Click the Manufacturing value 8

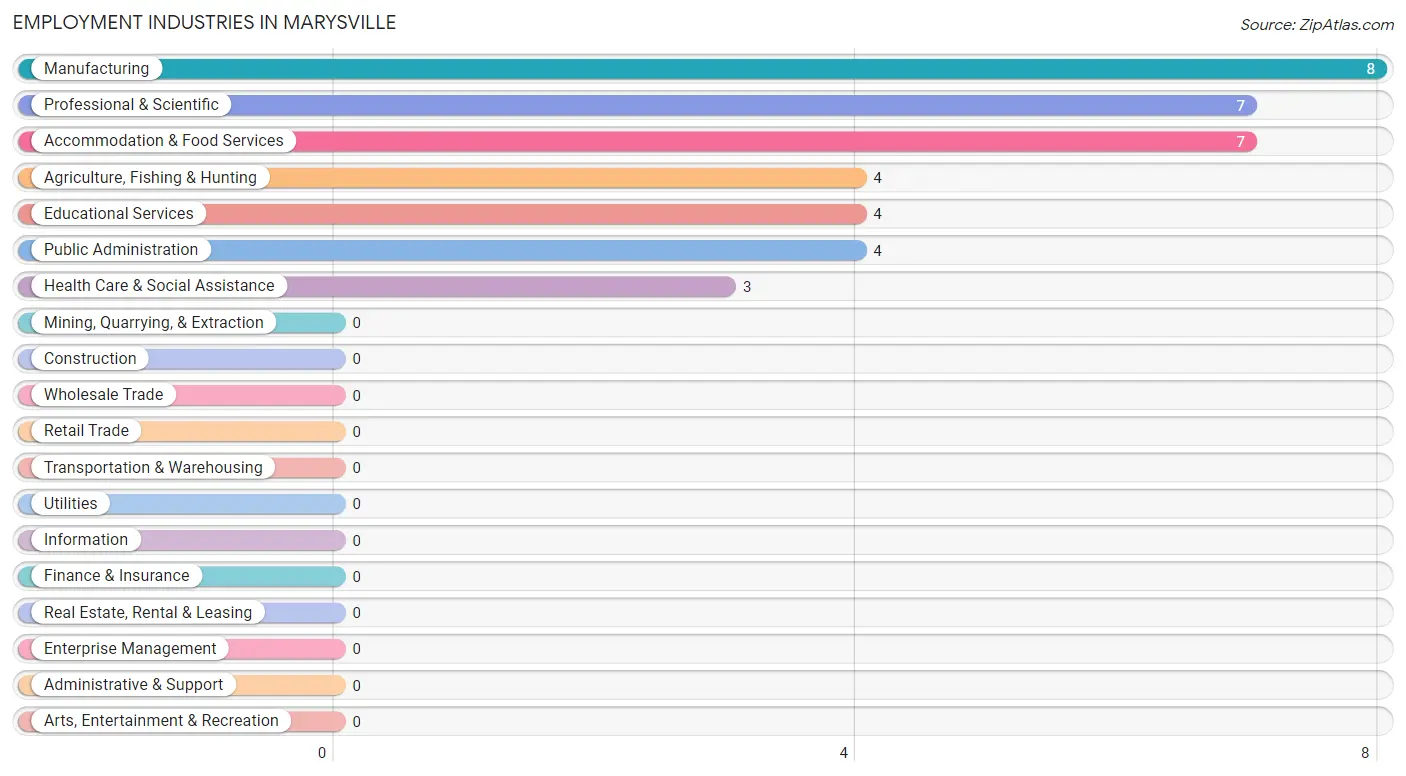point(1372,69)
